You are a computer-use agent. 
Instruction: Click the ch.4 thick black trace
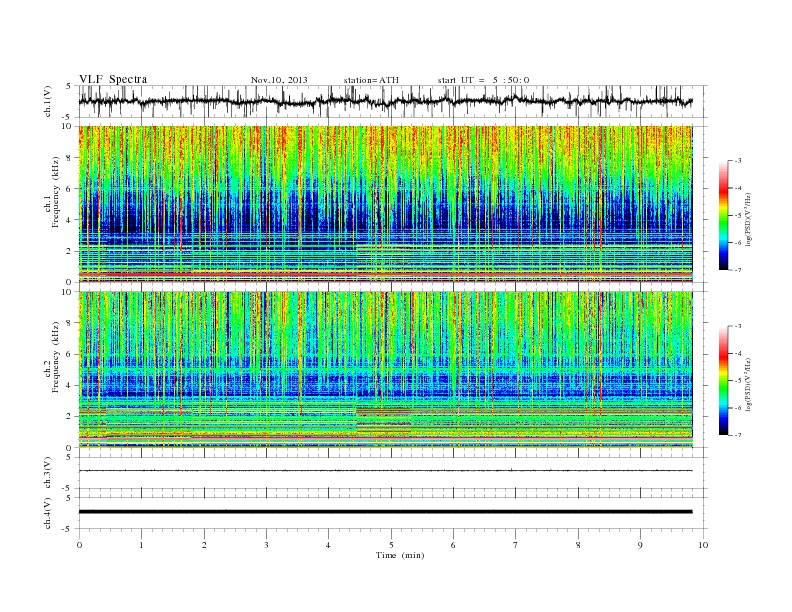click(x=385, y=512)
